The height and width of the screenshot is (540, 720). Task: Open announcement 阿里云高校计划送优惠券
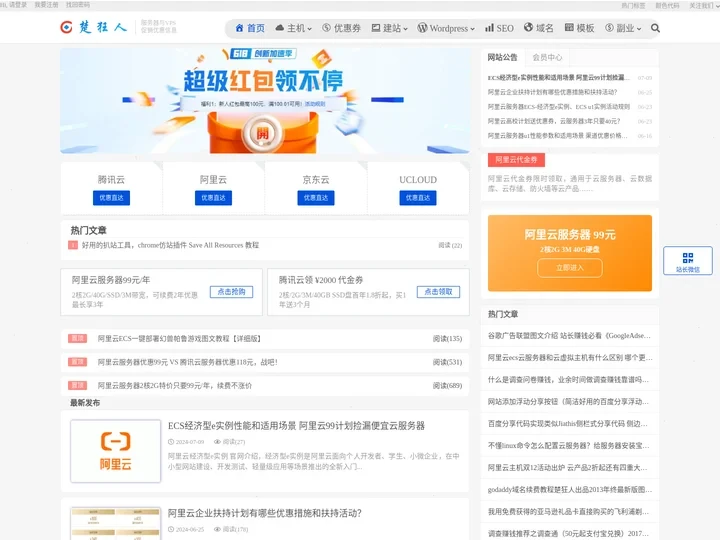[x=554, y=121]
